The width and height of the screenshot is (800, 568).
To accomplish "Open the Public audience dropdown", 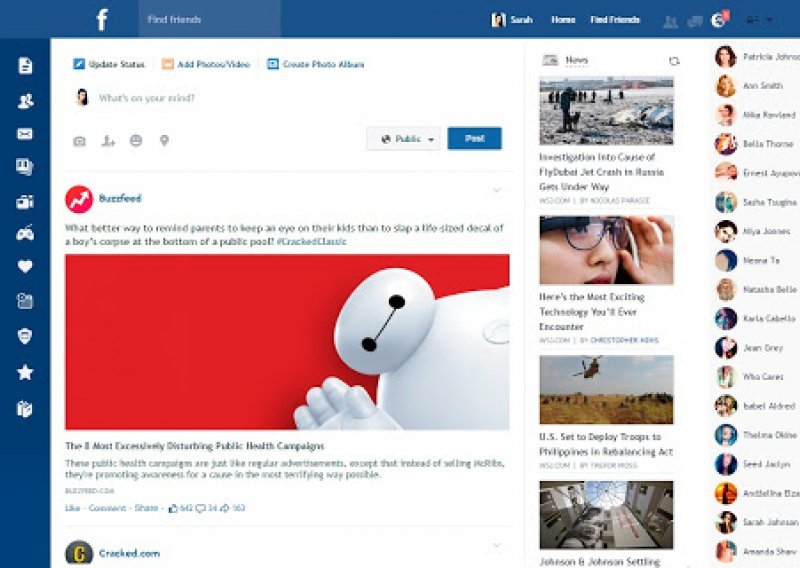I will (x=403, y=139).
